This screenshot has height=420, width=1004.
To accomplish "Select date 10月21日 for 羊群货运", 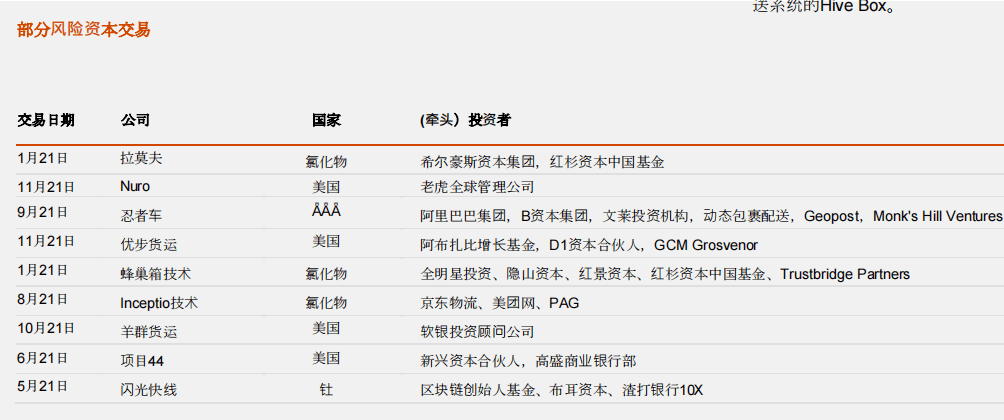I will pos(45,328).
